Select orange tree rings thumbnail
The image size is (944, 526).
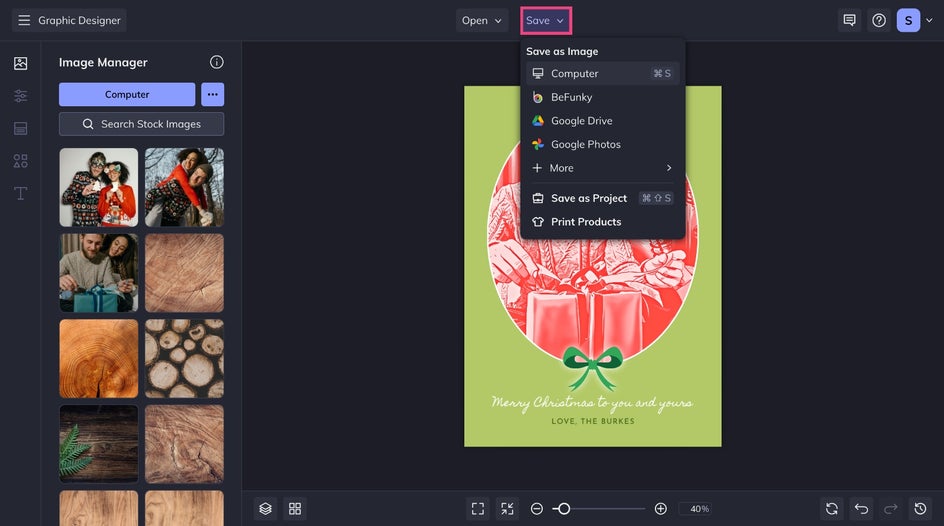coord(99,358)
